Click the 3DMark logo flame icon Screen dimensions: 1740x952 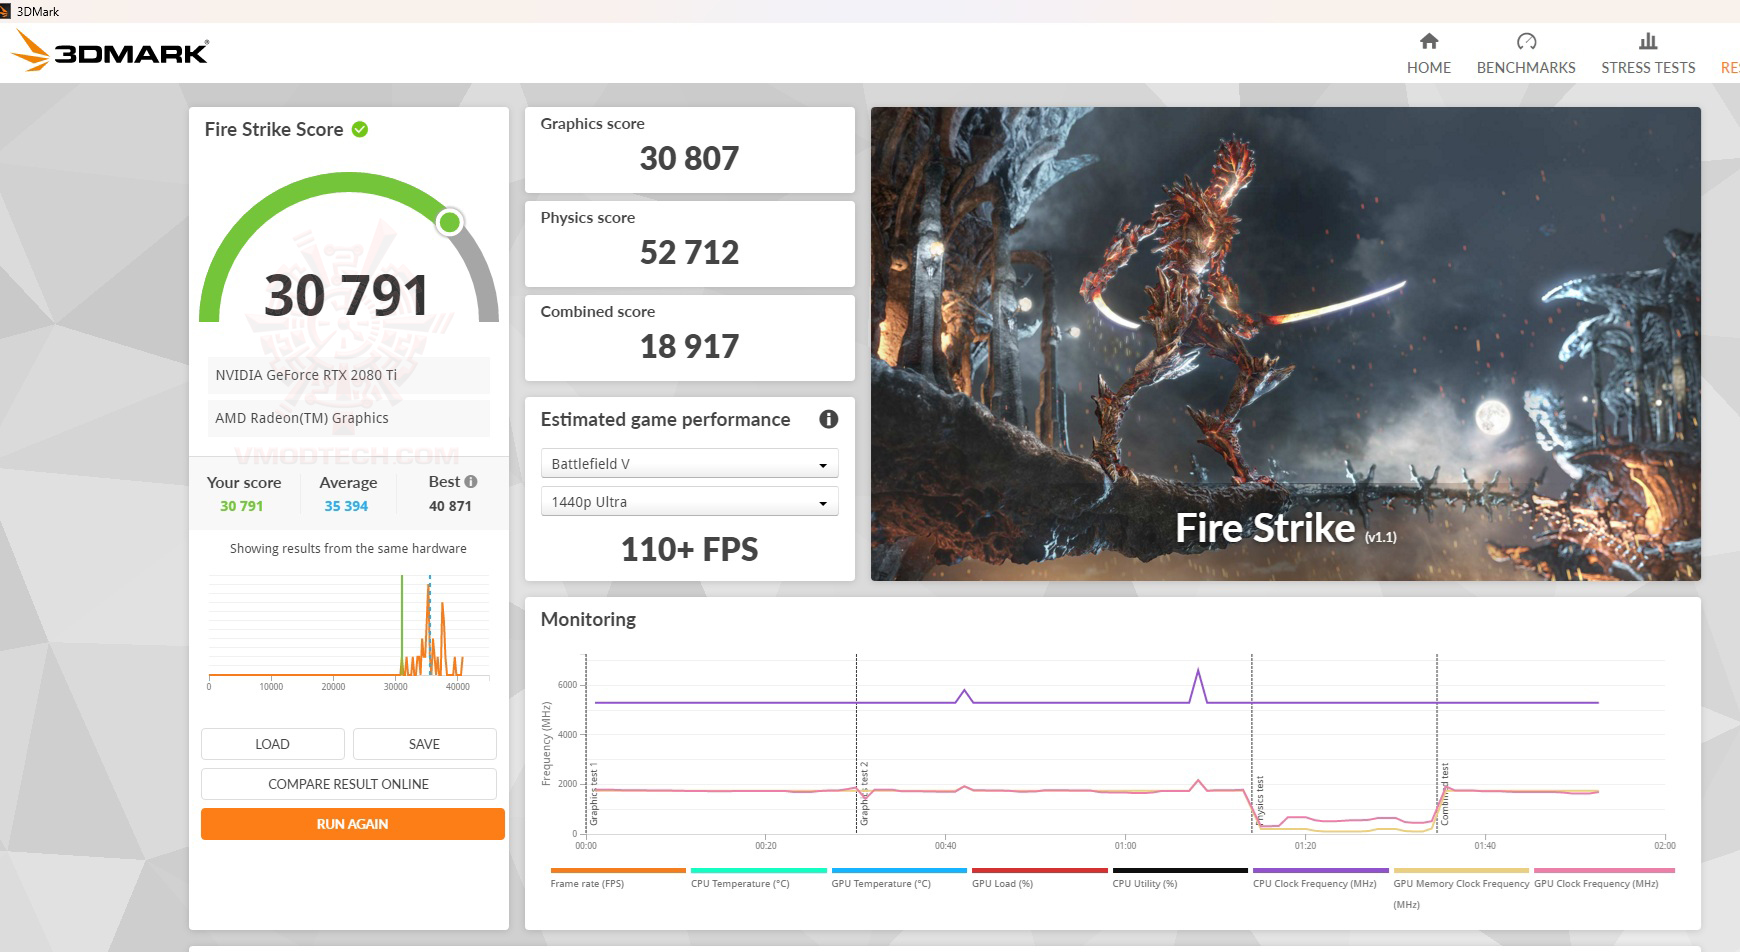tap(31, 51)
